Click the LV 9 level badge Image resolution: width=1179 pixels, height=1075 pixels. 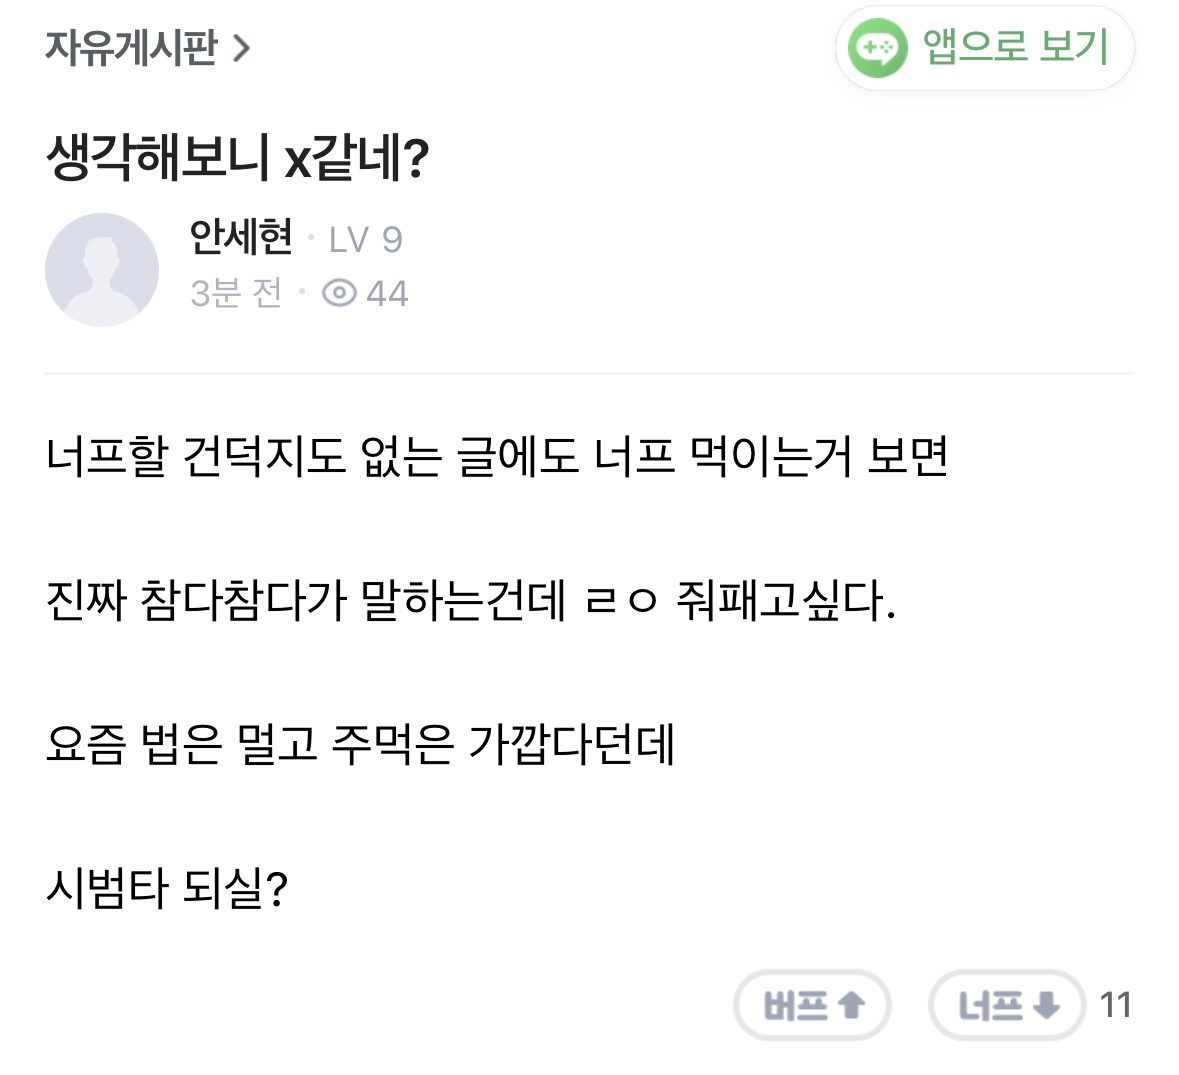click(x=365, y=240)
